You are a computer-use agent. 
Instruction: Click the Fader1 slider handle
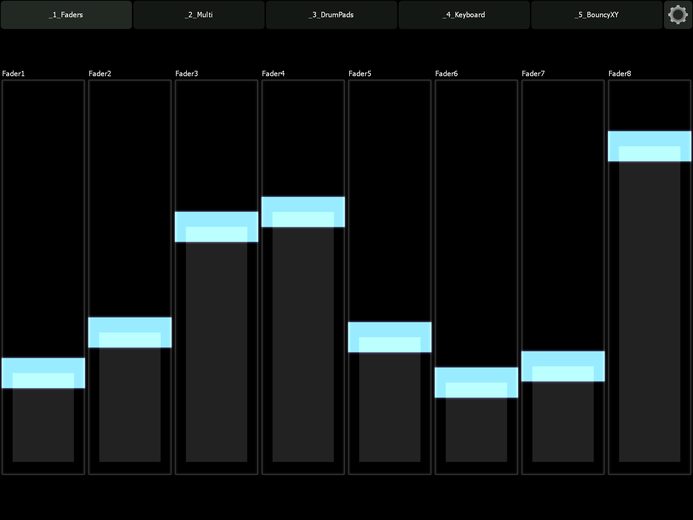point(43,373)
